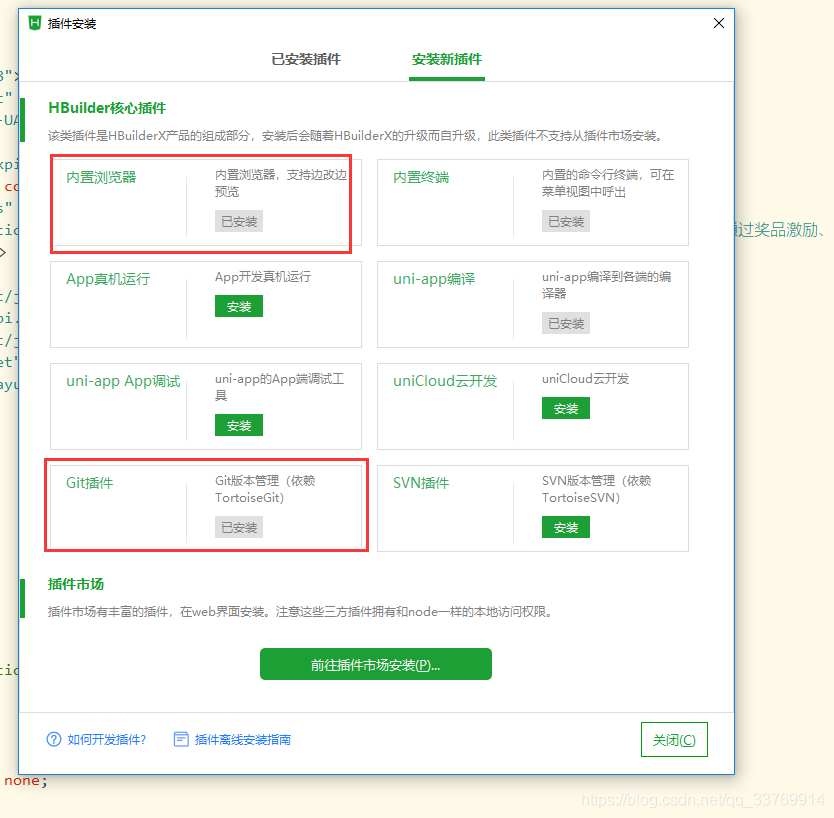Click description uni-app的App端调试工具
The image size is (834, 818).
[x=279, y=387]
